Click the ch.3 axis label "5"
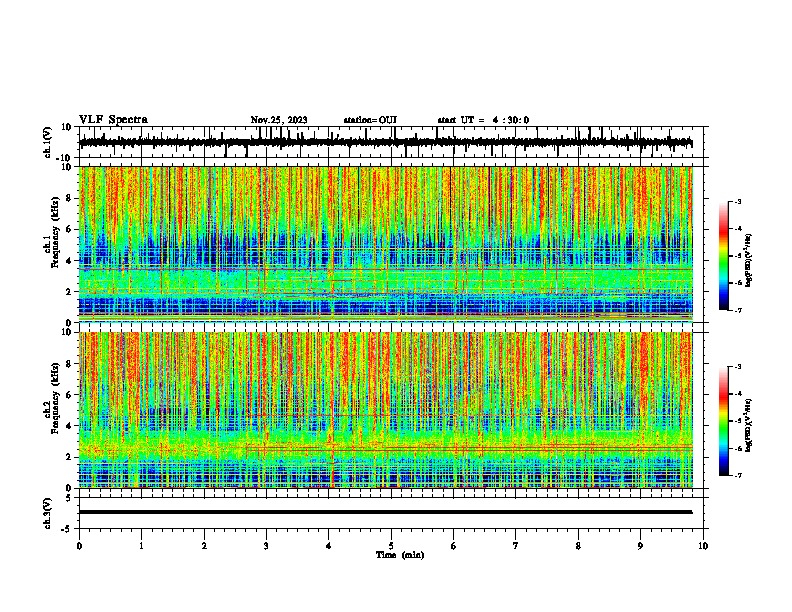The width and height of the screenshot is (792, 612). (x=69, y=498)
